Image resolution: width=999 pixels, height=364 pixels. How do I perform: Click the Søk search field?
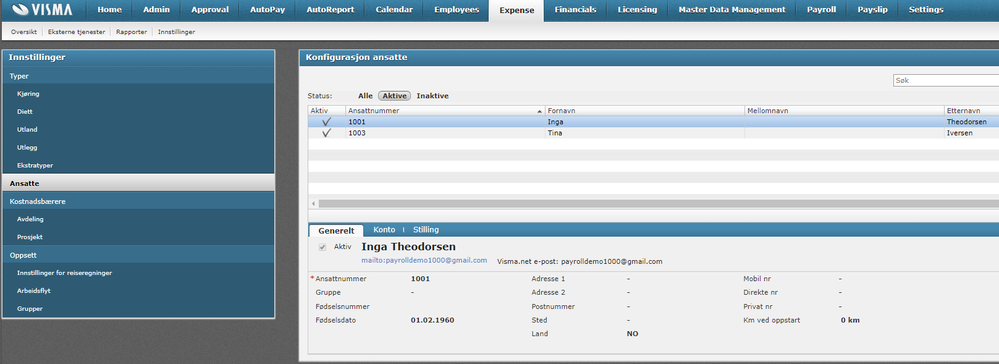[x=945, y=81]
